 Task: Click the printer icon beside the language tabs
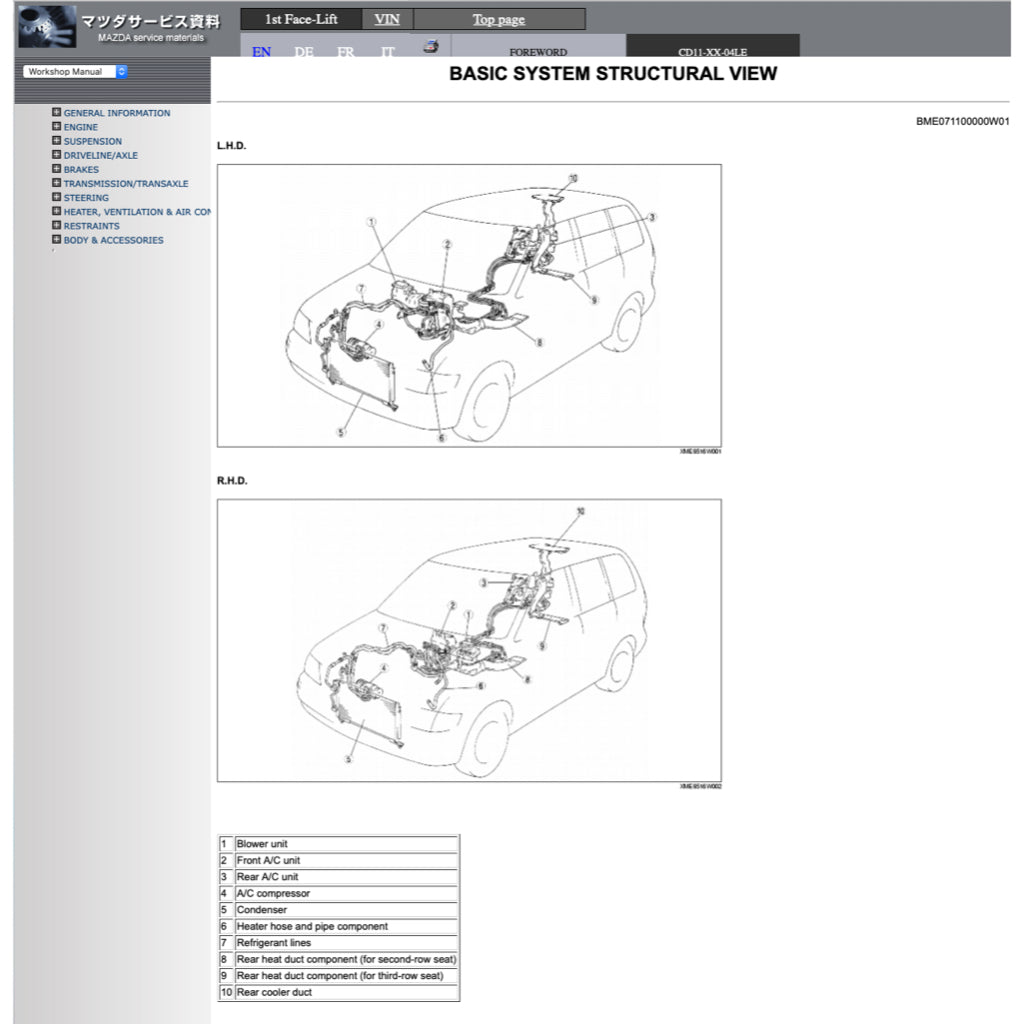click(430, 46)
